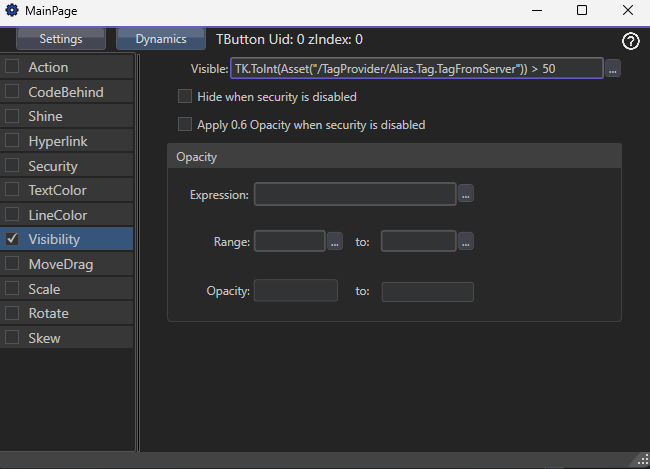Click ellipsis button after Range start field

click(335, 242)
